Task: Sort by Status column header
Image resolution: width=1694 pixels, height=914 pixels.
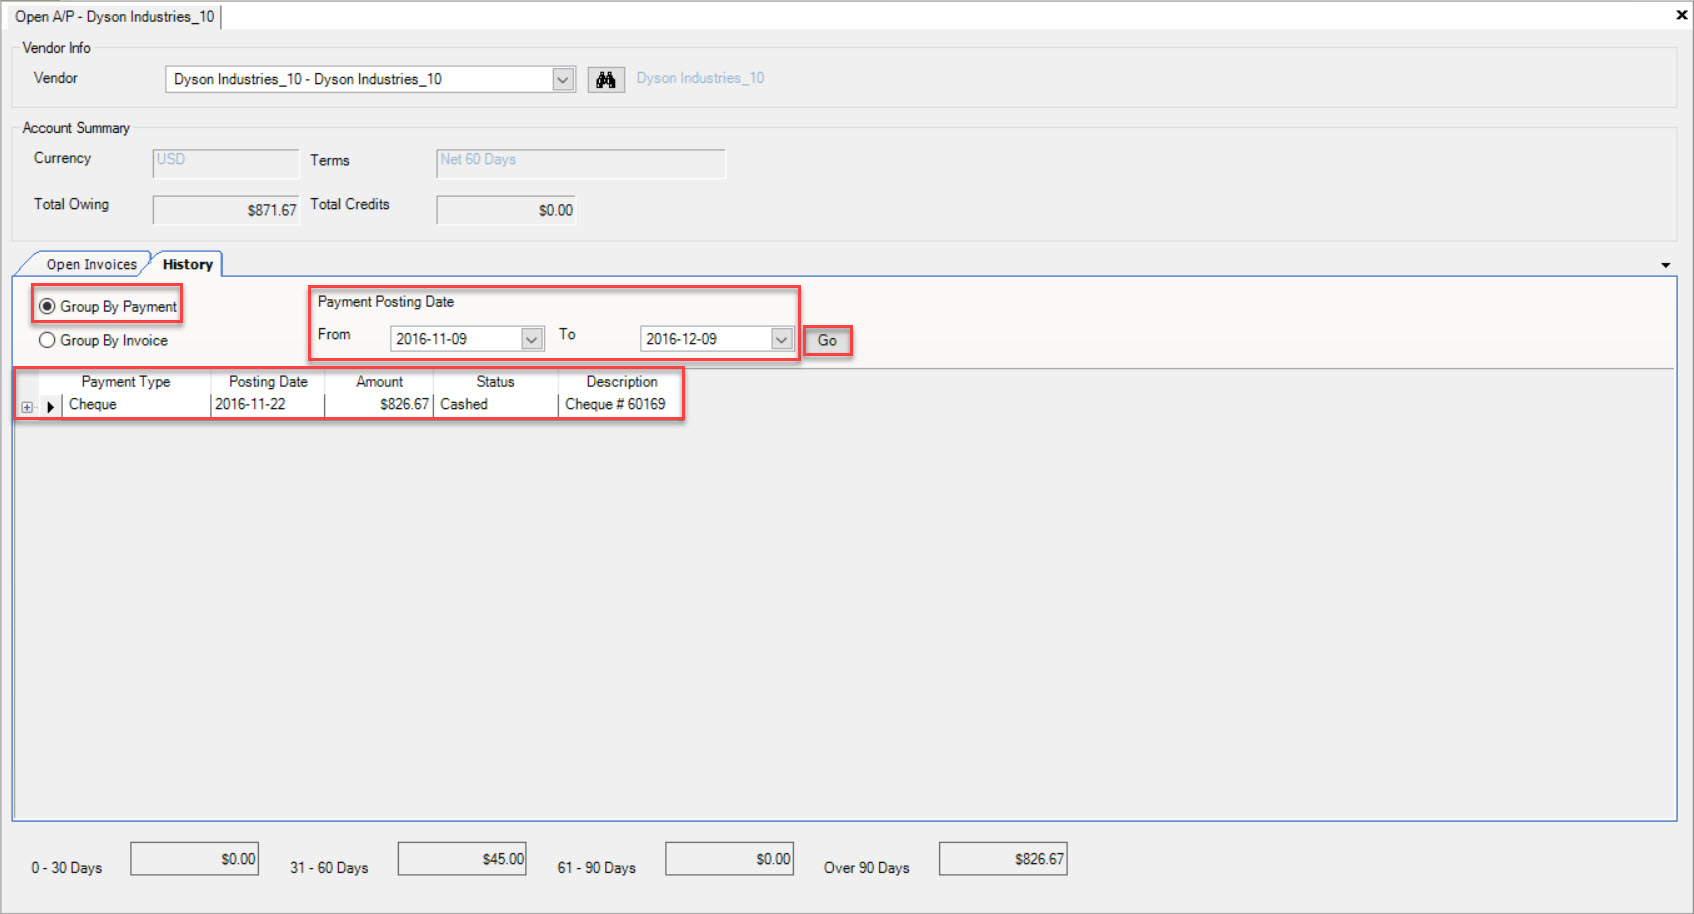Action: pos(495,382)
